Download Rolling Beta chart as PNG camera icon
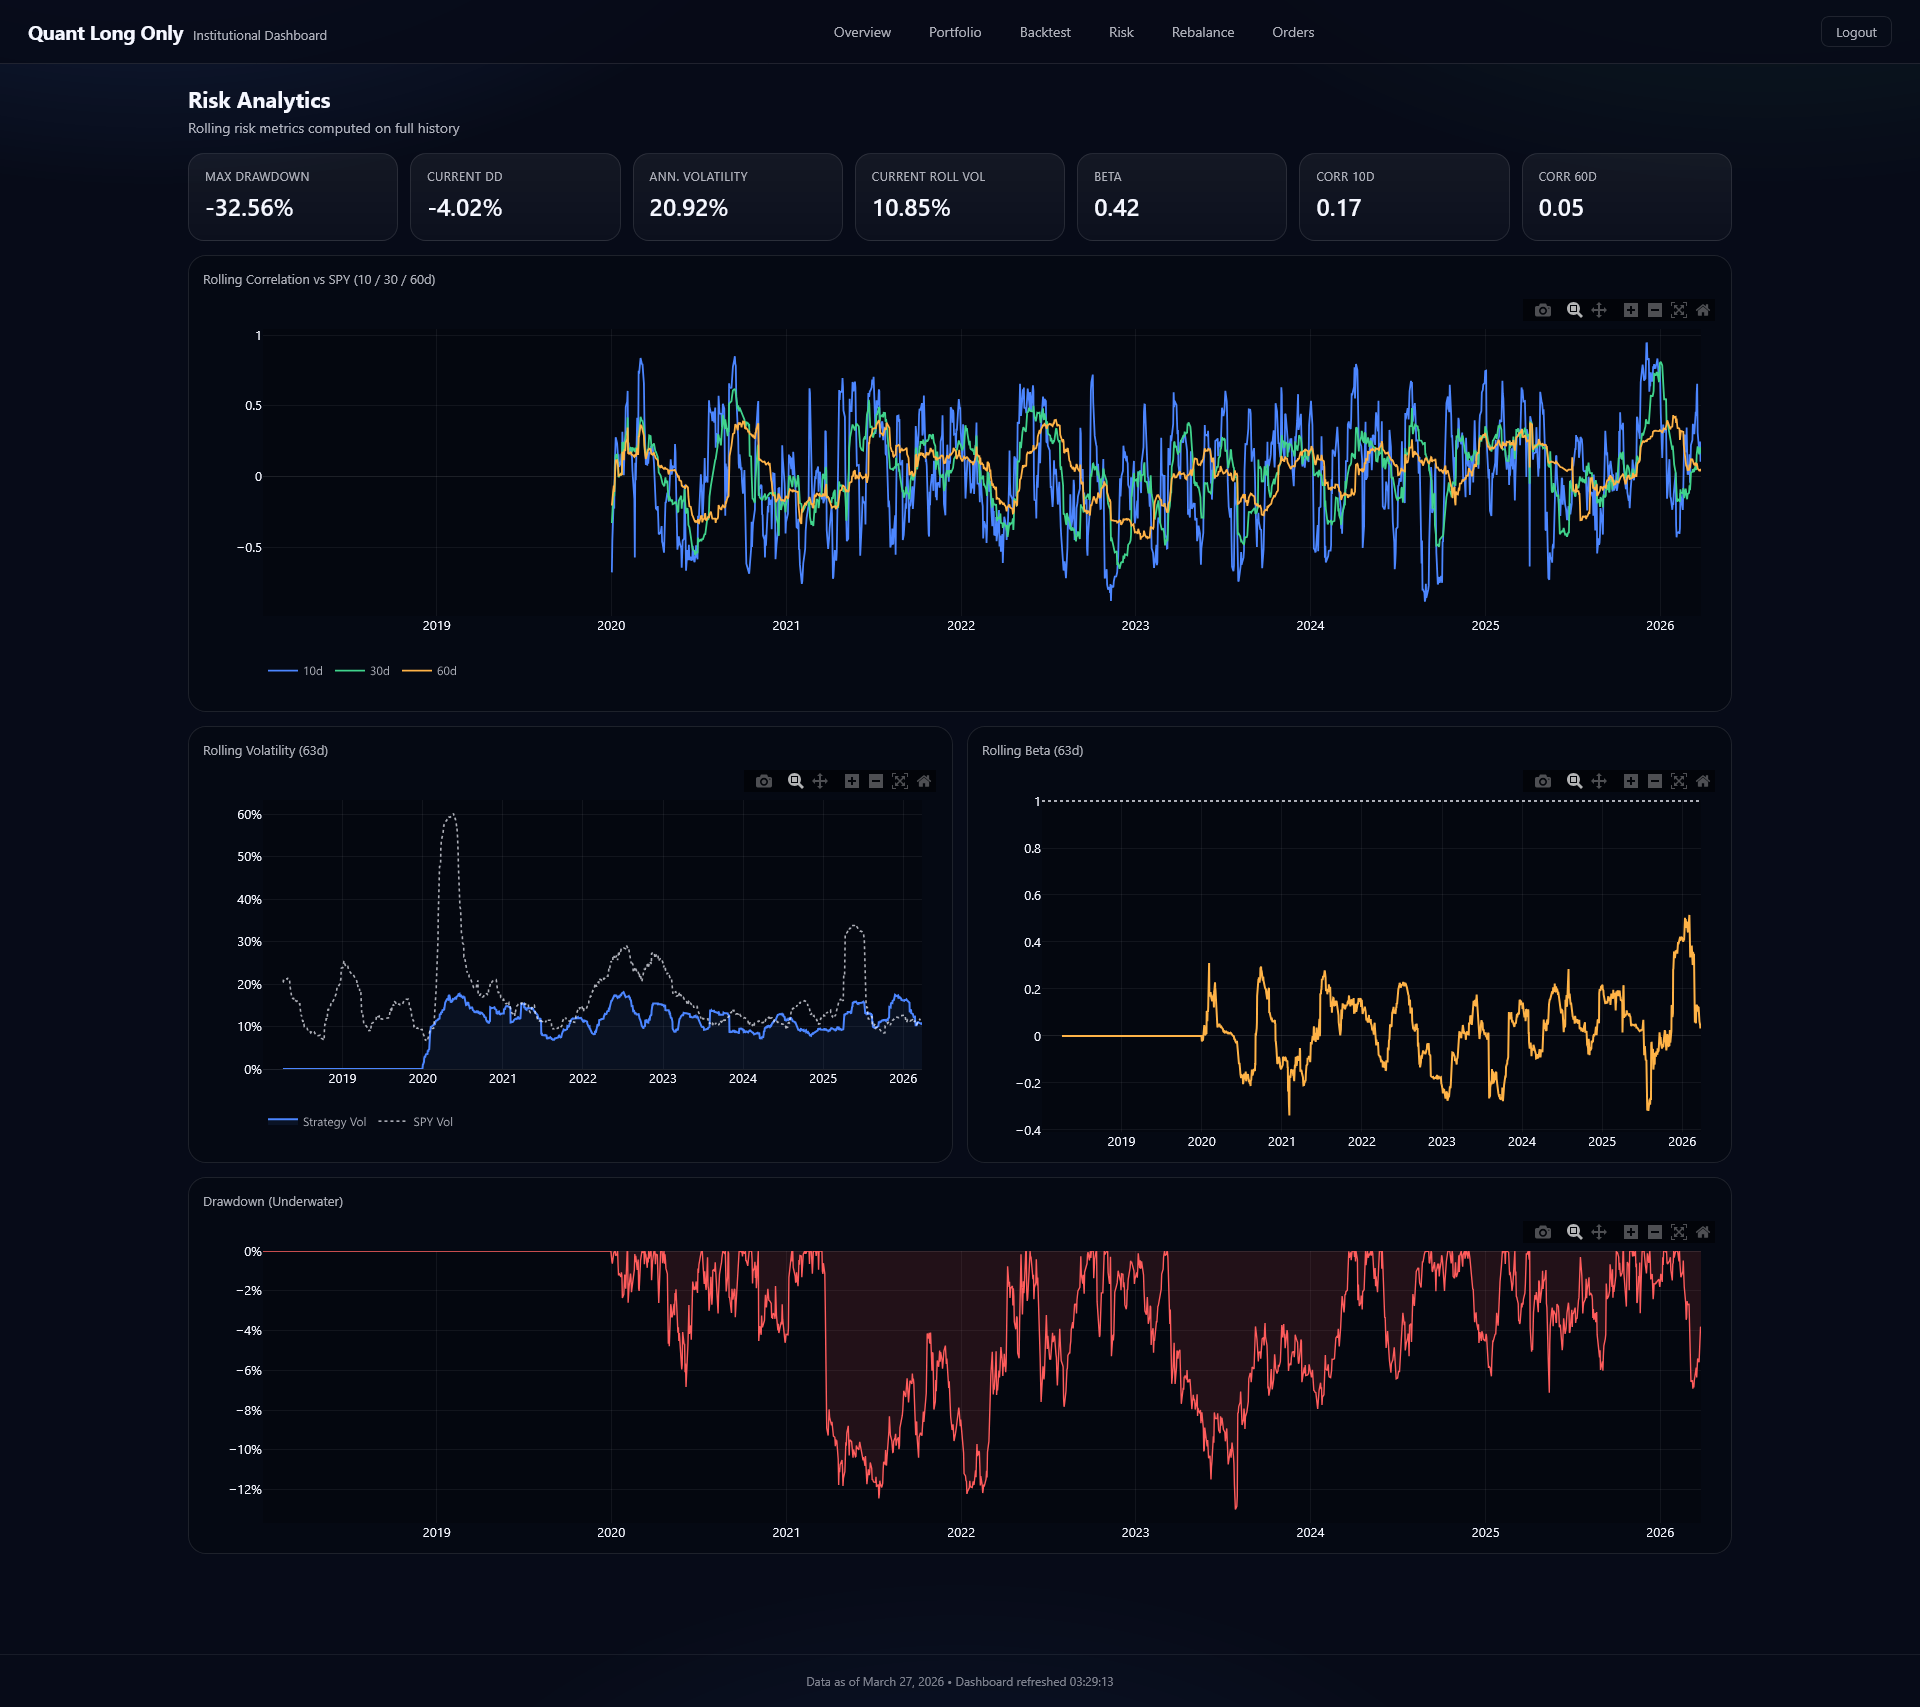 pos(1543,781)
